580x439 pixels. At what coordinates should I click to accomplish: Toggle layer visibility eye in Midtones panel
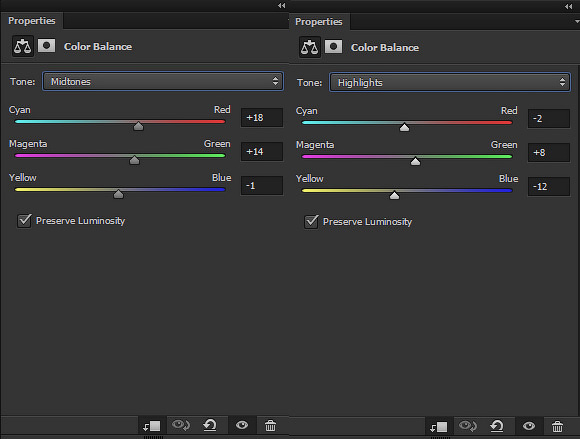(x=242, y=425)
